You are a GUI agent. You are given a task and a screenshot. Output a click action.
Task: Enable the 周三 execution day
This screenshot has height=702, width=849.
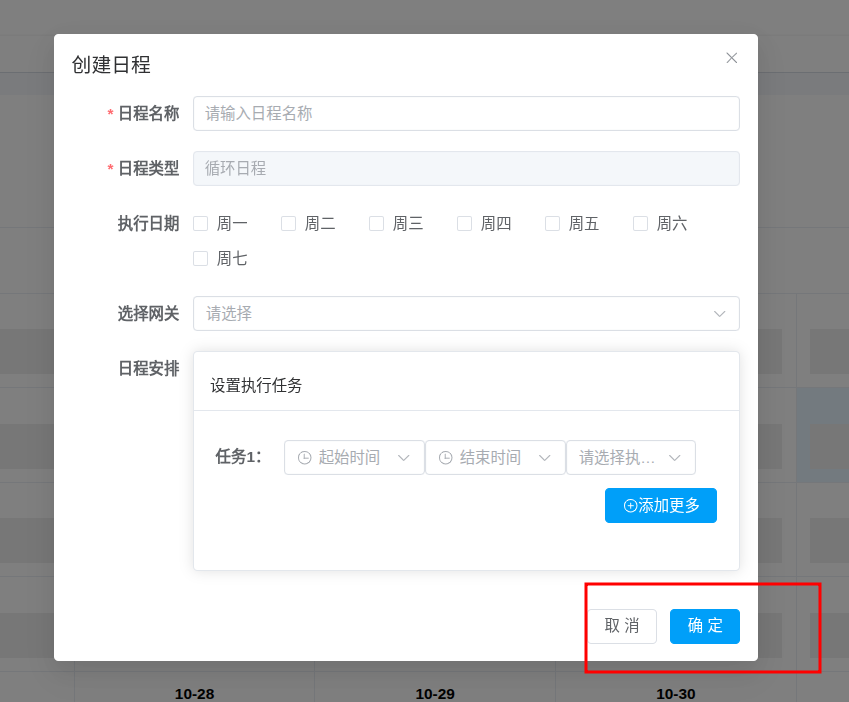point(376,223)
